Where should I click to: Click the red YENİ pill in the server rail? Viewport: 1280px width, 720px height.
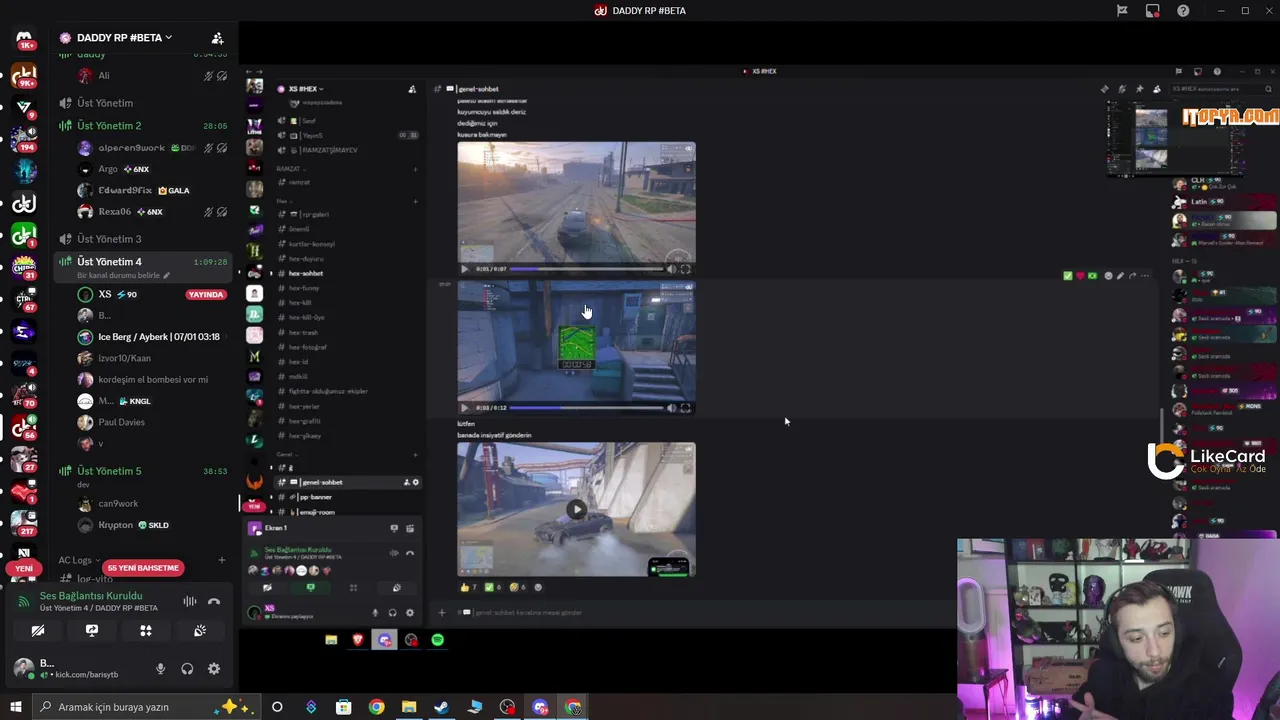tap(24, 568)
